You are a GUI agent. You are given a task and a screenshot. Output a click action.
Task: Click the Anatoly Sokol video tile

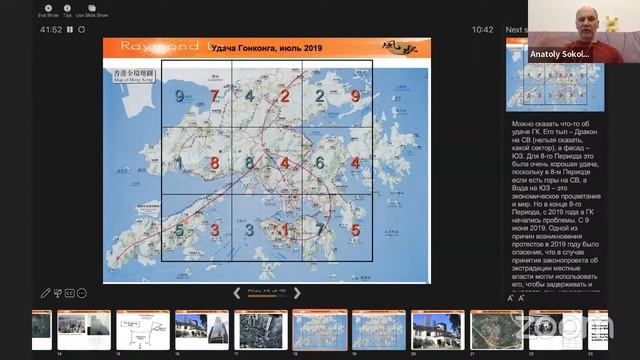coord(584,31)
